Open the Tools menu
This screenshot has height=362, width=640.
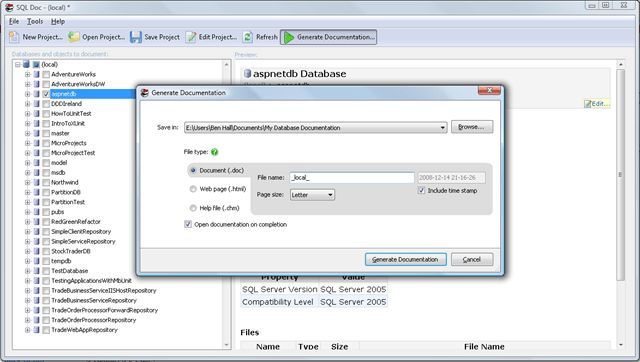(35, 21)
